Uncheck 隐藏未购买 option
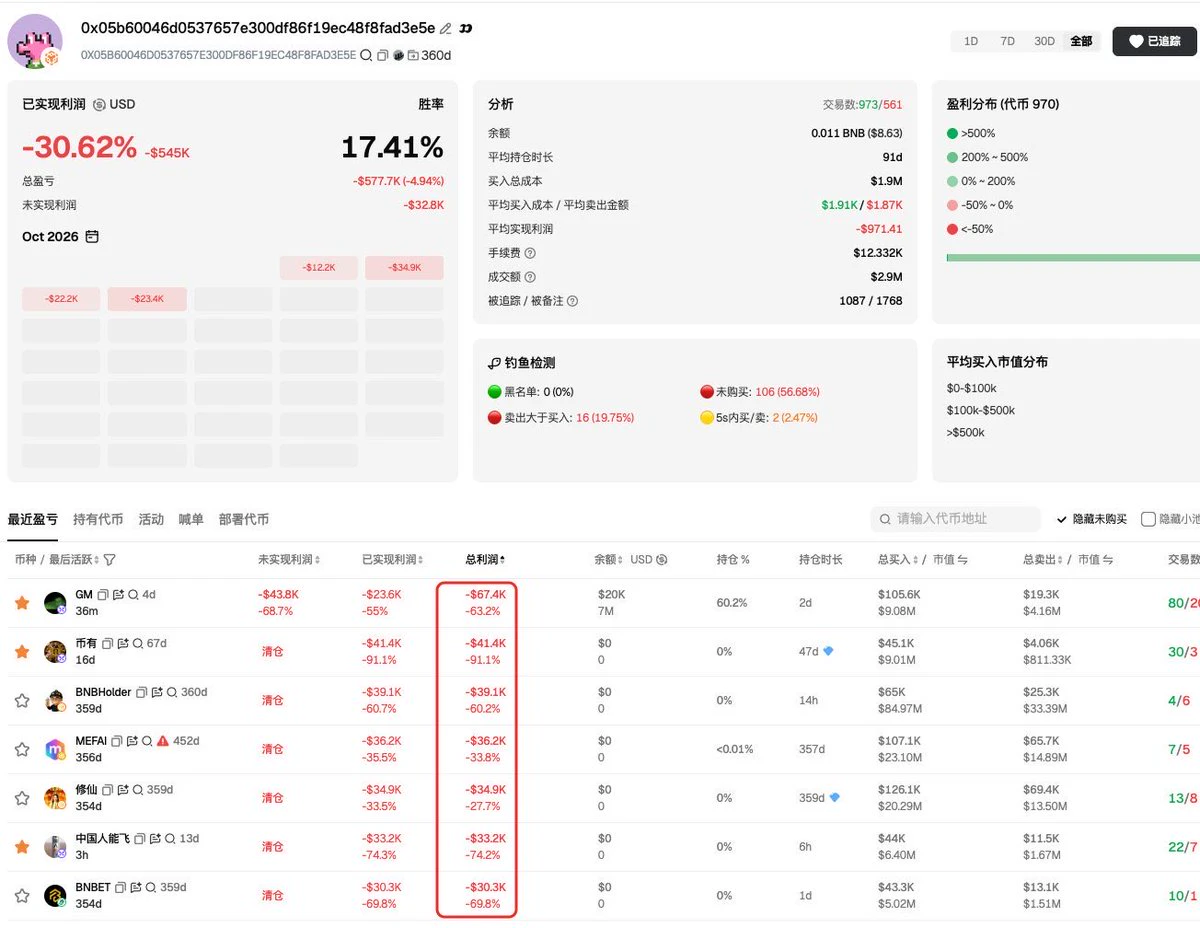Screen dimensions: 1200x928 click(1091, 519)
